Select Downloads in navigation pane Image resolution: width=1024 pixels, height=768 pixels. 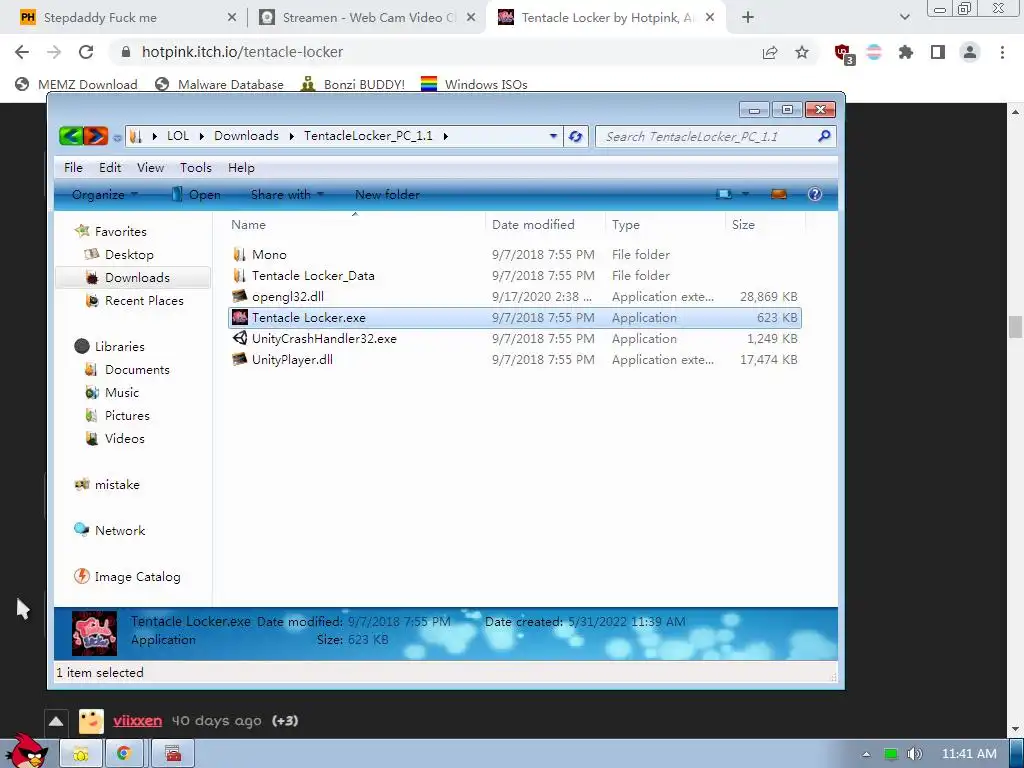[133, 278]
